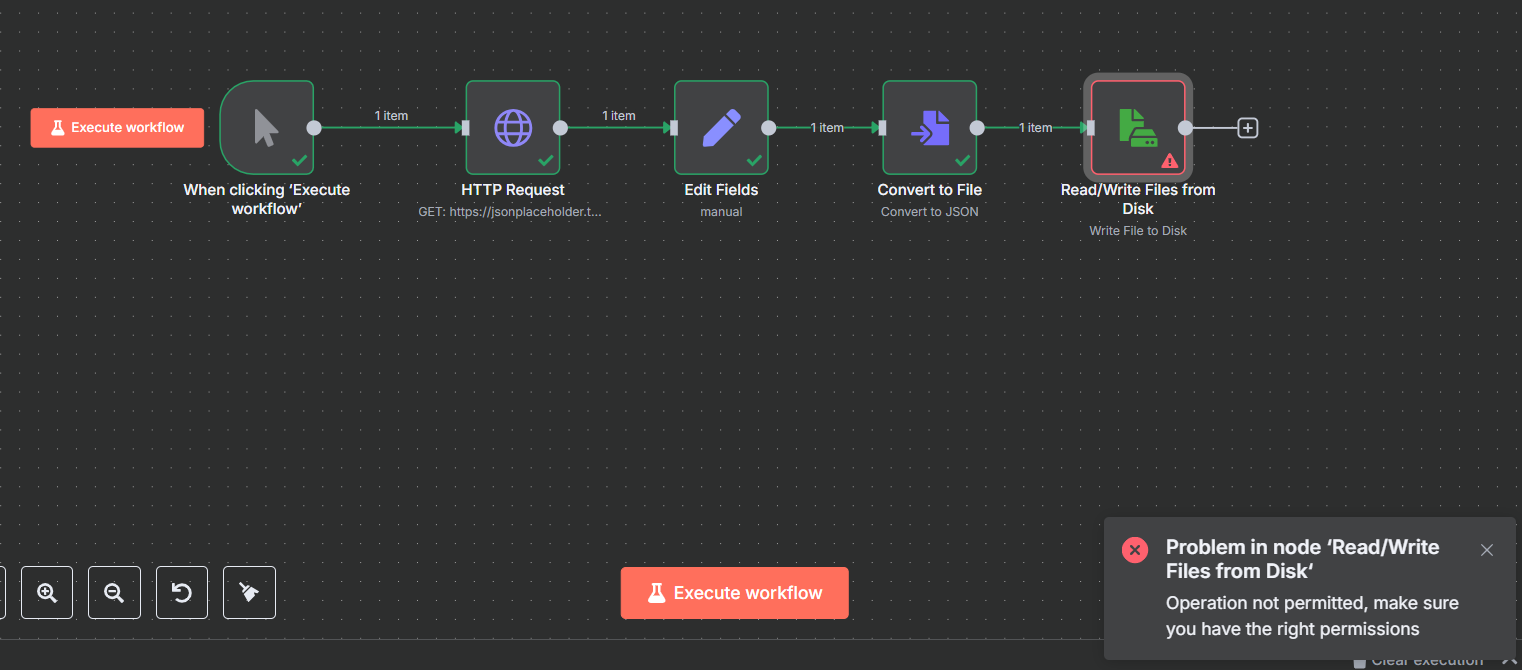Select the HTTP Request globe node
Screen dimensions: 1522x670
[513, 128]
